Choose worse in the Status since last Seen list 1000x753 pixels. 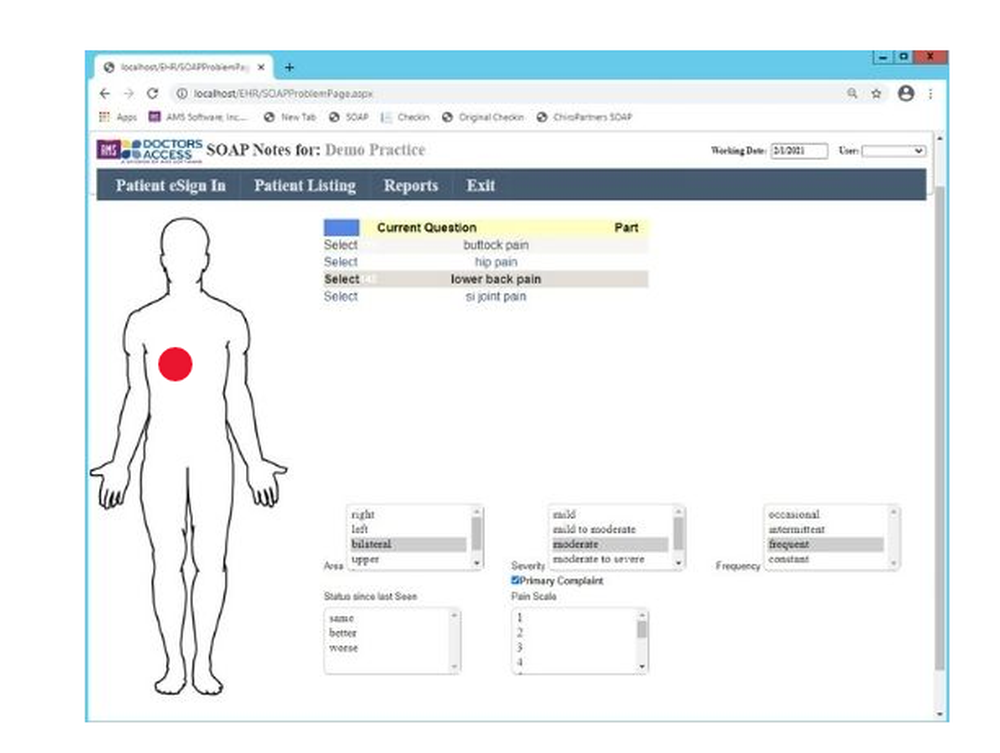click(343, 646)
